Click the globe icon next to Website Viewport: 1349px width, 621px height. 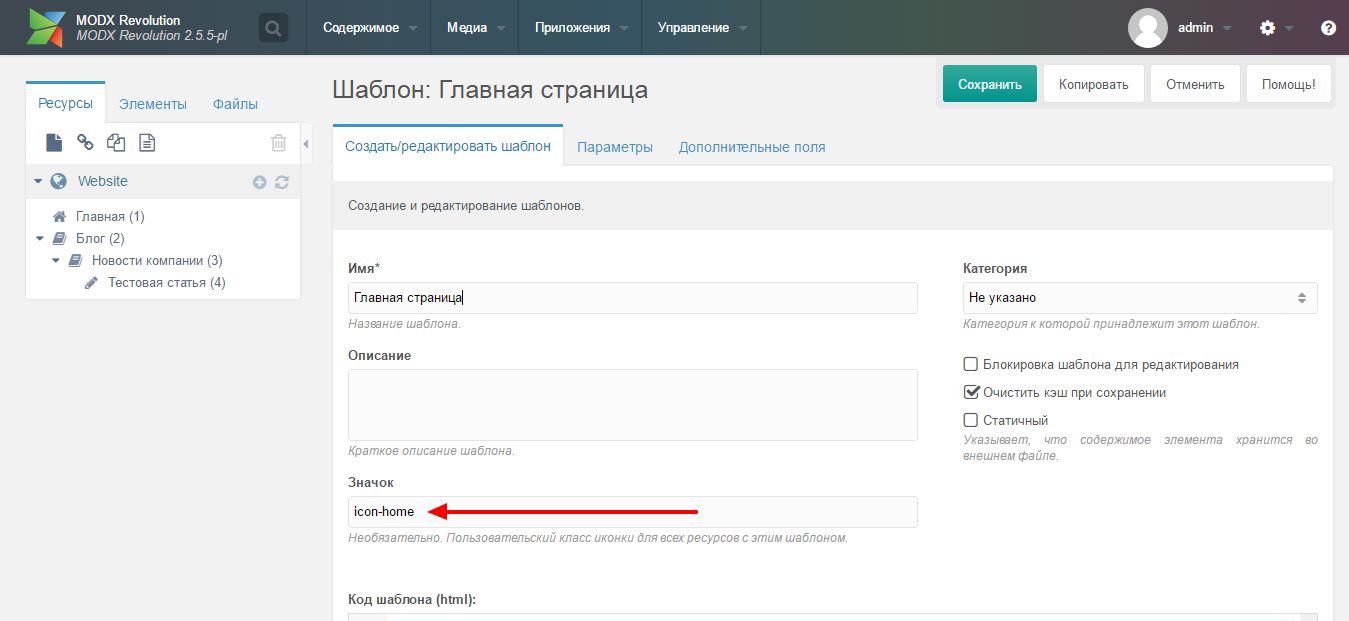tap(59, 181)
